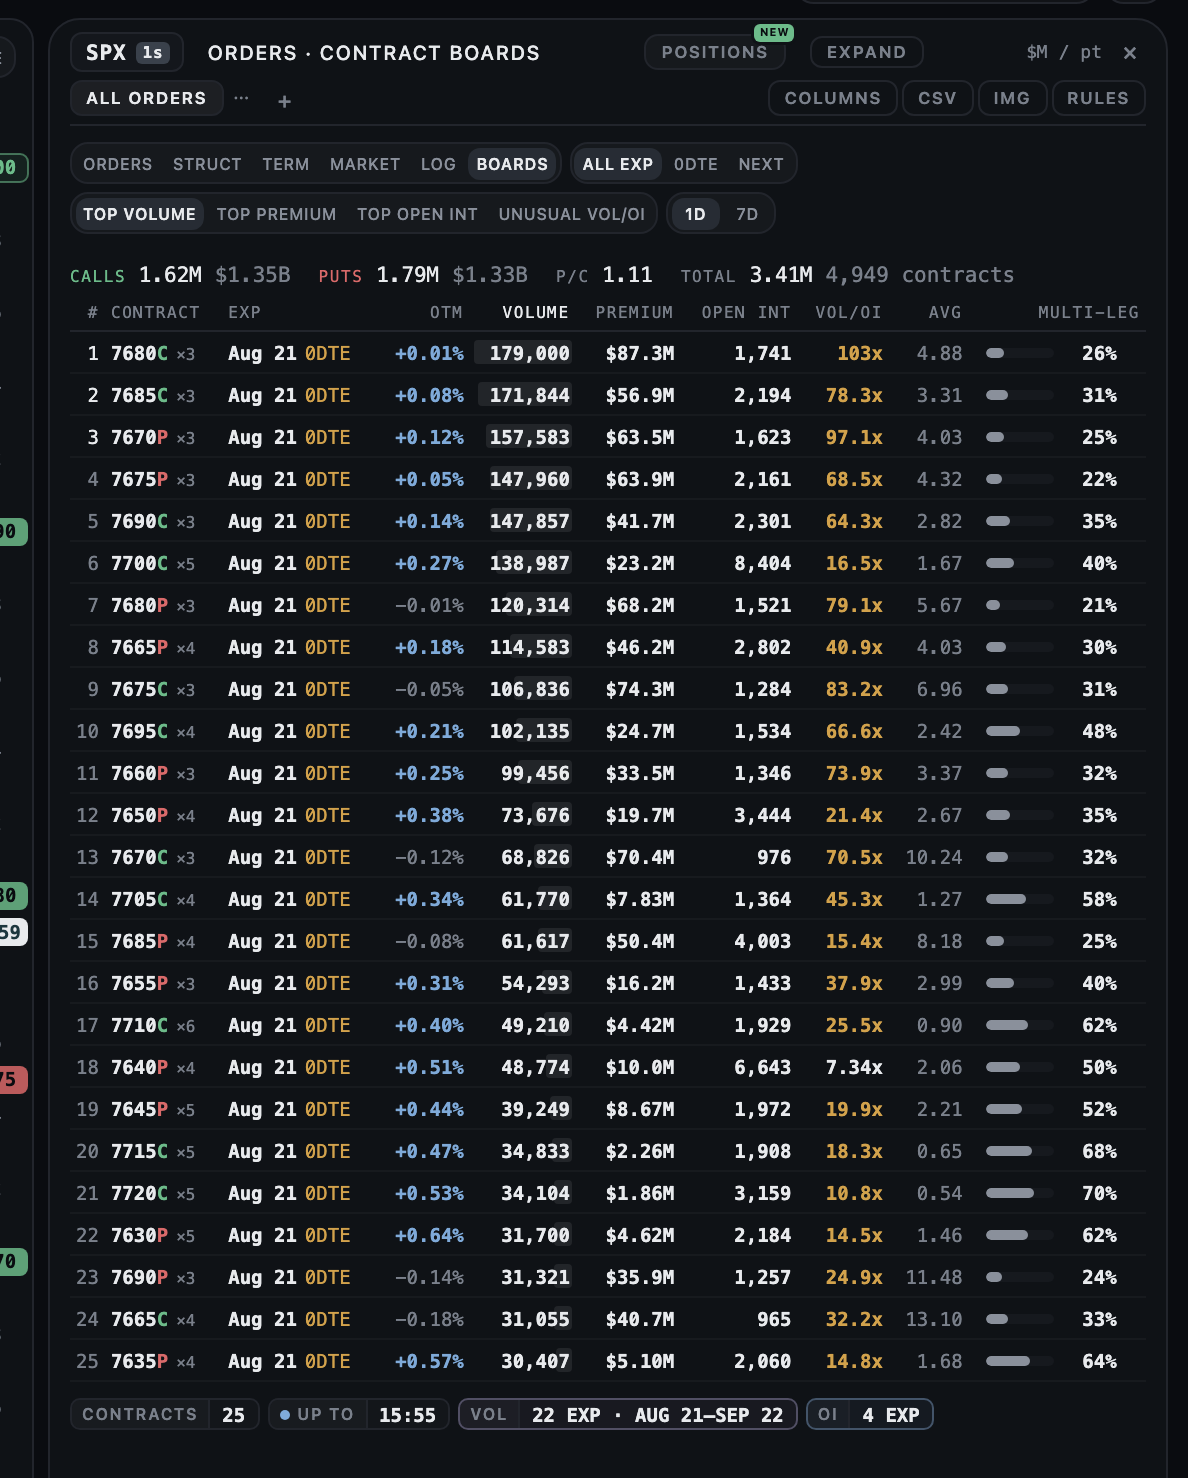Click the 70% multi-leg value
This screenshot has height=1478, width=1188.
tap(1100, 1194)
